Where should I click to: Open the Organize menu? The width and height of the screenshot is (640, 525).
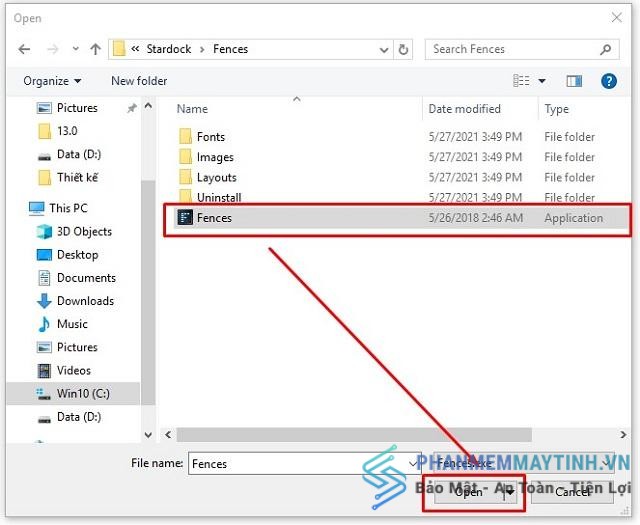52,81
